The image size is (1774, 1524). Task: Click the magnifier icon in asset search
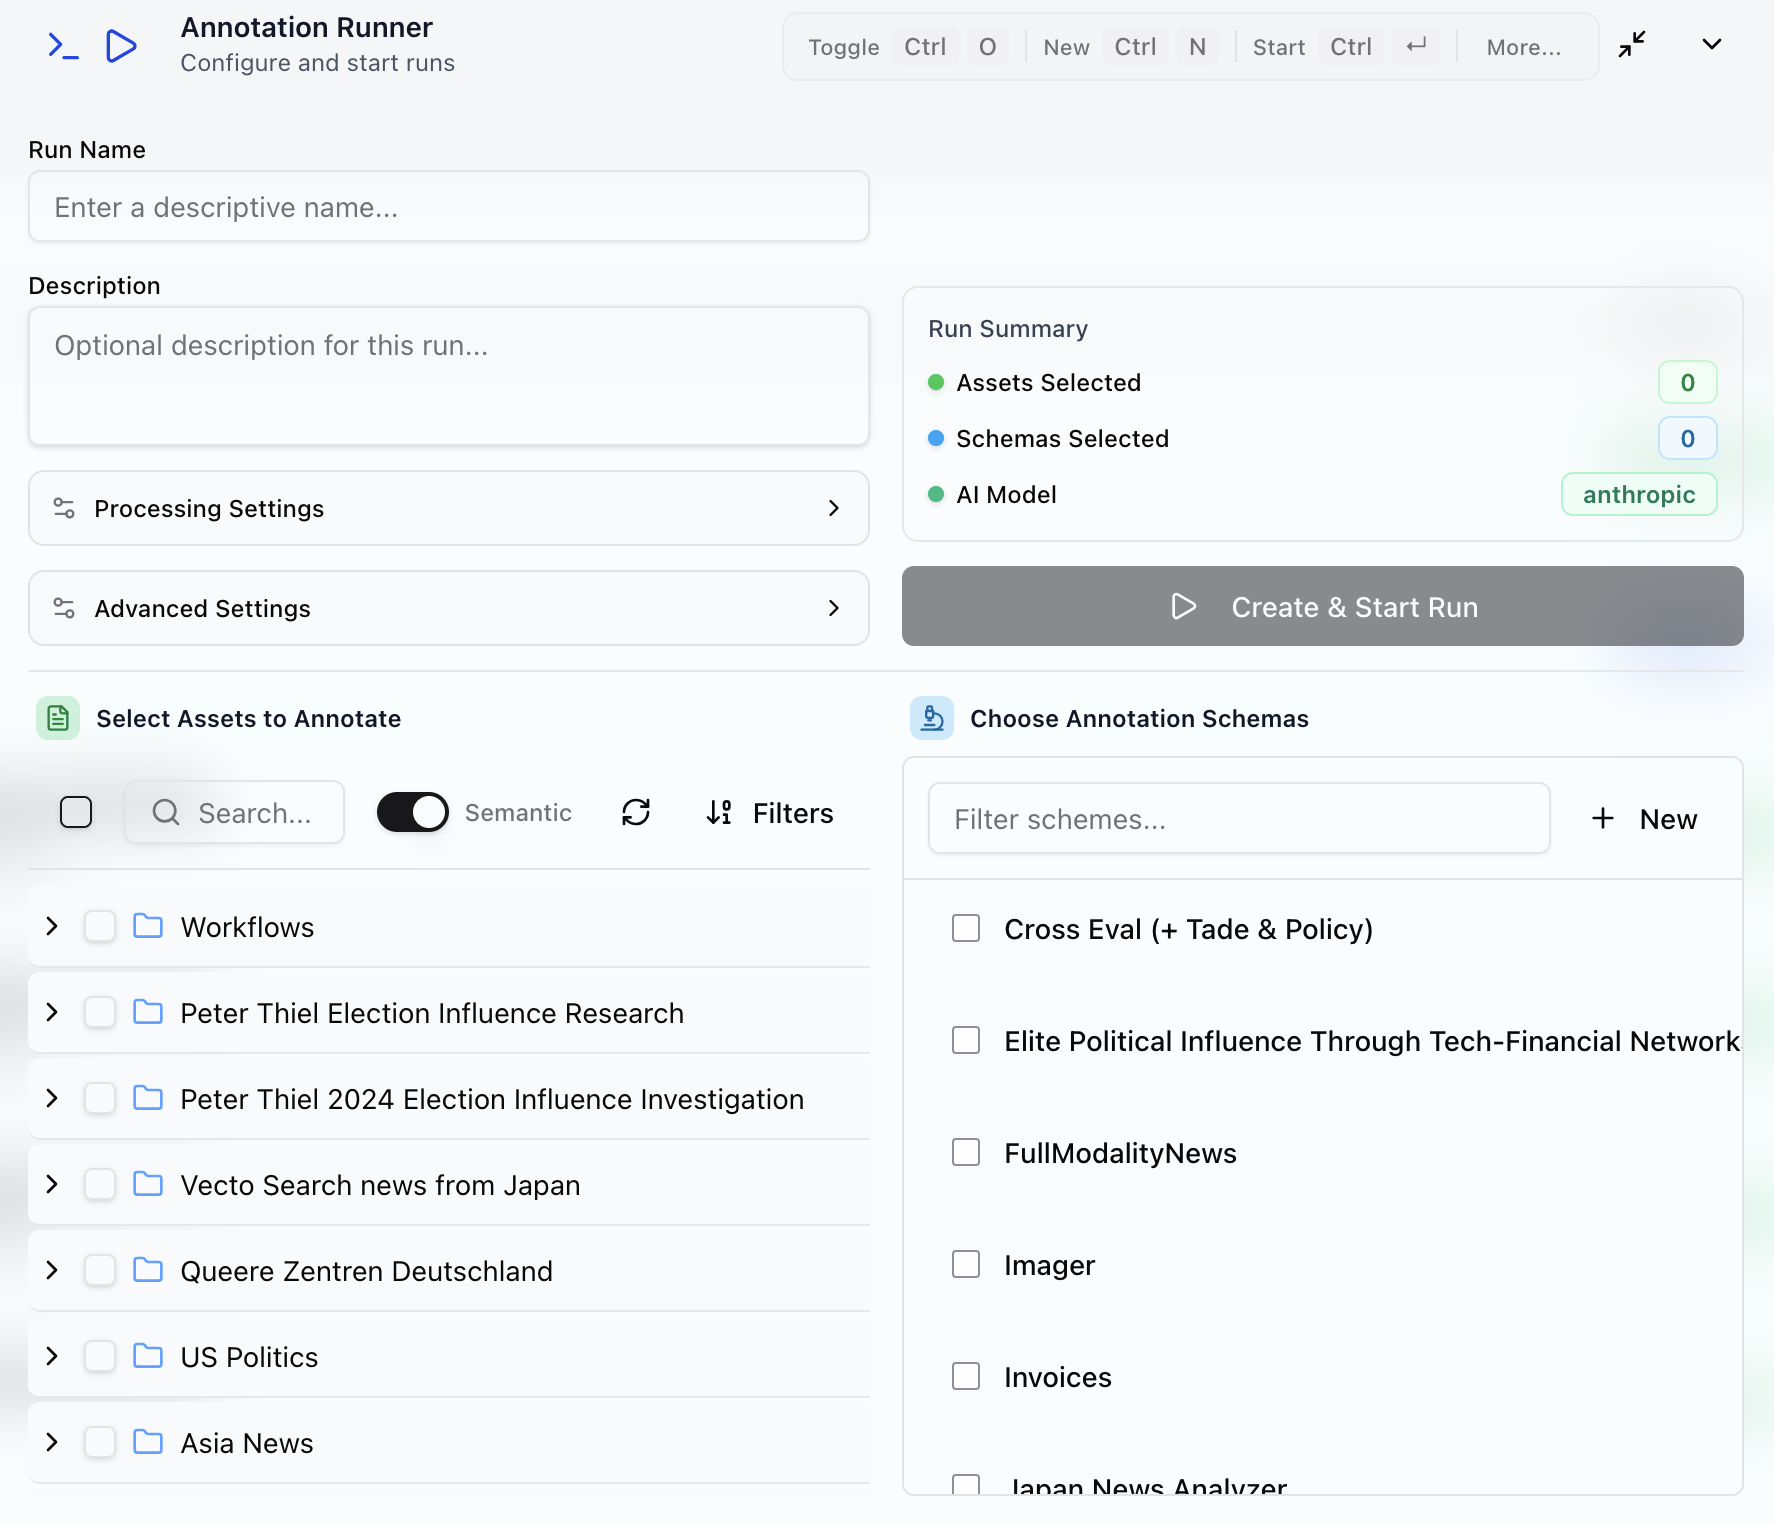click(x=166, y=812)
